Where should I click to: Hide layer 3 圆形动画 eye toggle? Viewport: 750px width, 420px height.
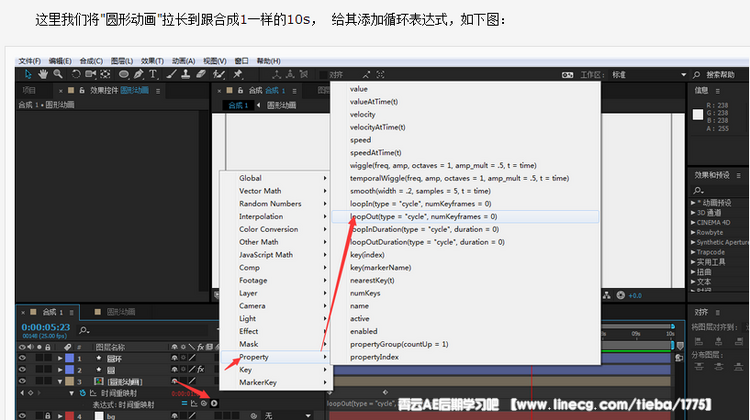click(x=22, y=381)
